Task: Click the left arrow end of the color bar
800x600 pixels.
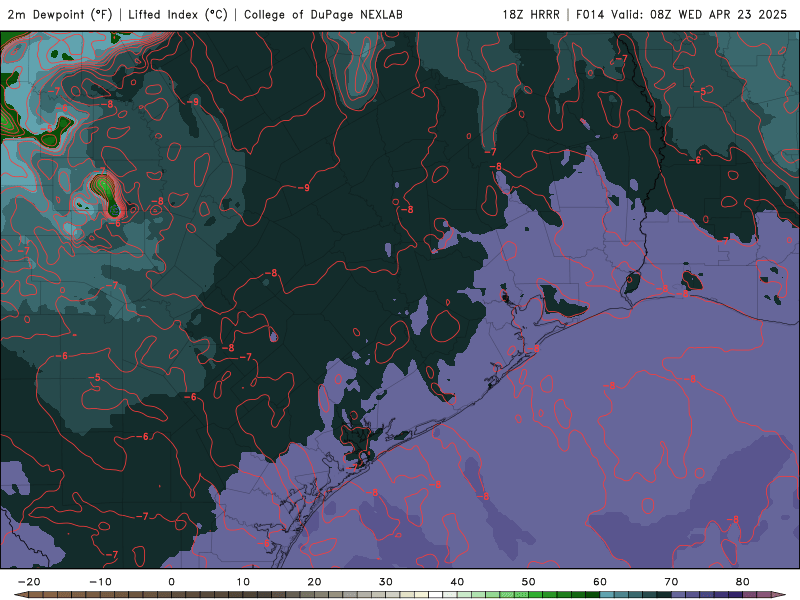Action: point(21,595)
